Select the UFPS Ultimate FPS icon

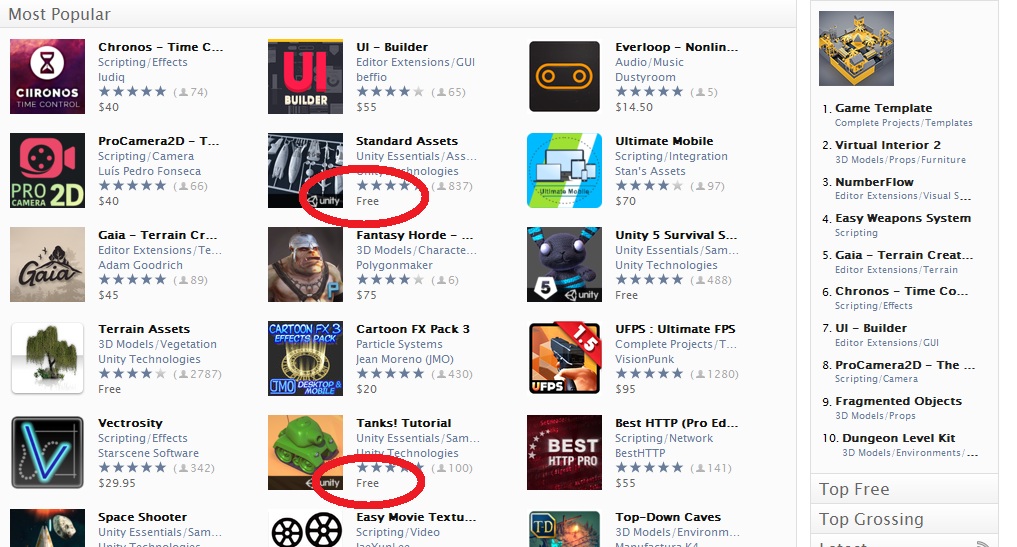coord(564,358)
